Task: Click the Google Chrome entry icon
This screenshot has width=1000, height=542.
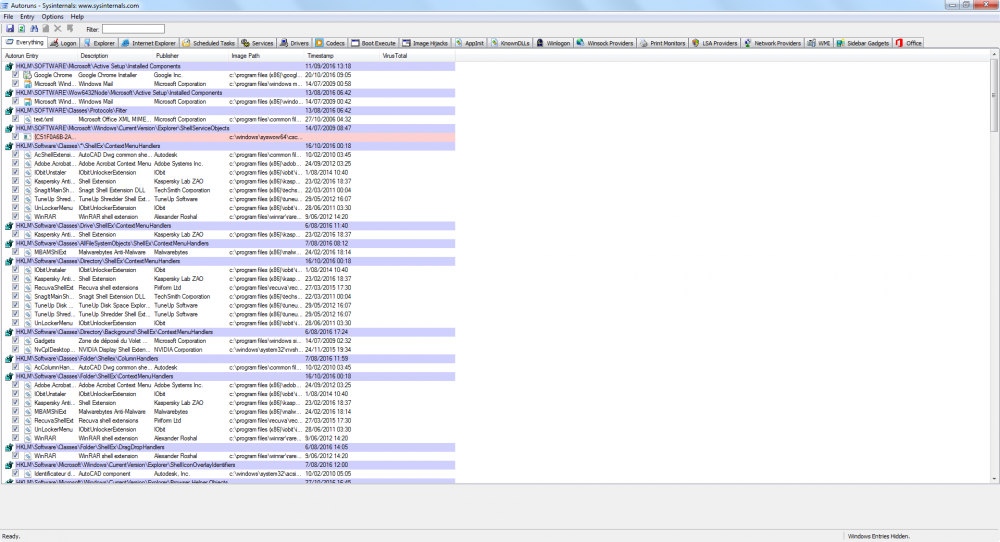Action: coord(27,75)
